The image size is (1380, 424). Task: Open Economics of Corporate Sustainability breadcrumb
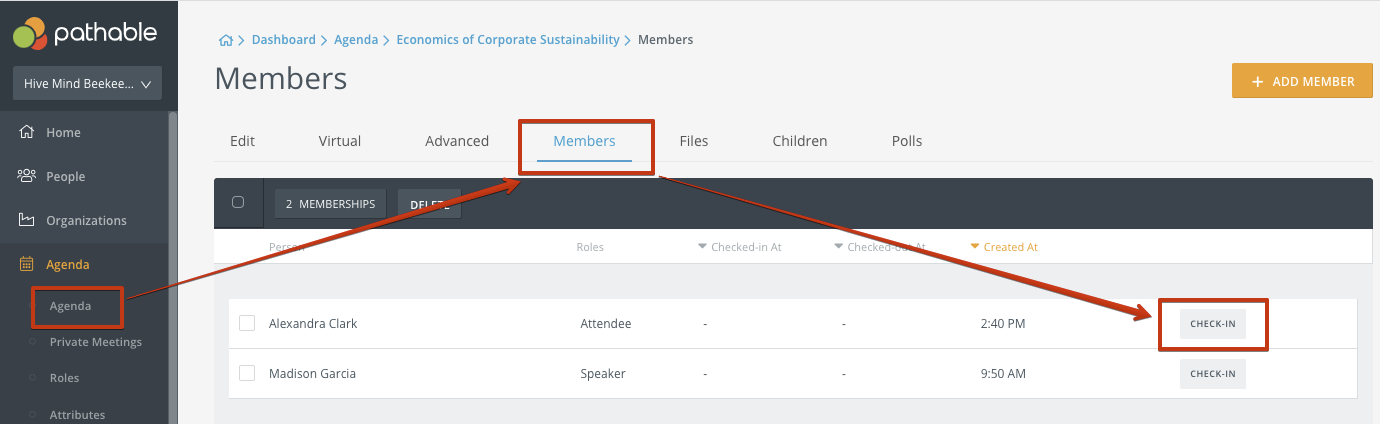(x=508, y=40)
